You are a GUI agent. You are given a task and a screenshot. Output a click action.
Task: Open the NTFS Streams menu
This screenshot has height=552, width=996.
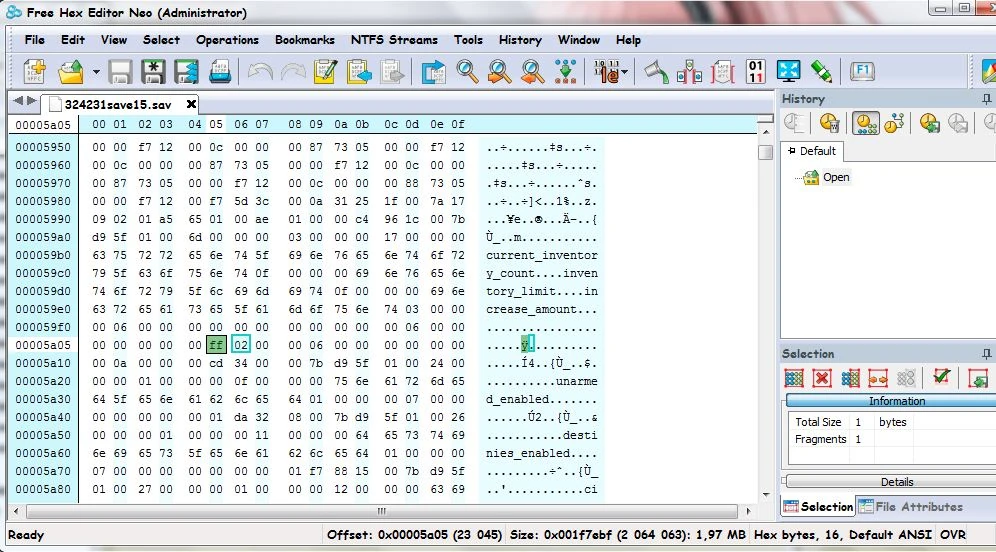(394, 39)
